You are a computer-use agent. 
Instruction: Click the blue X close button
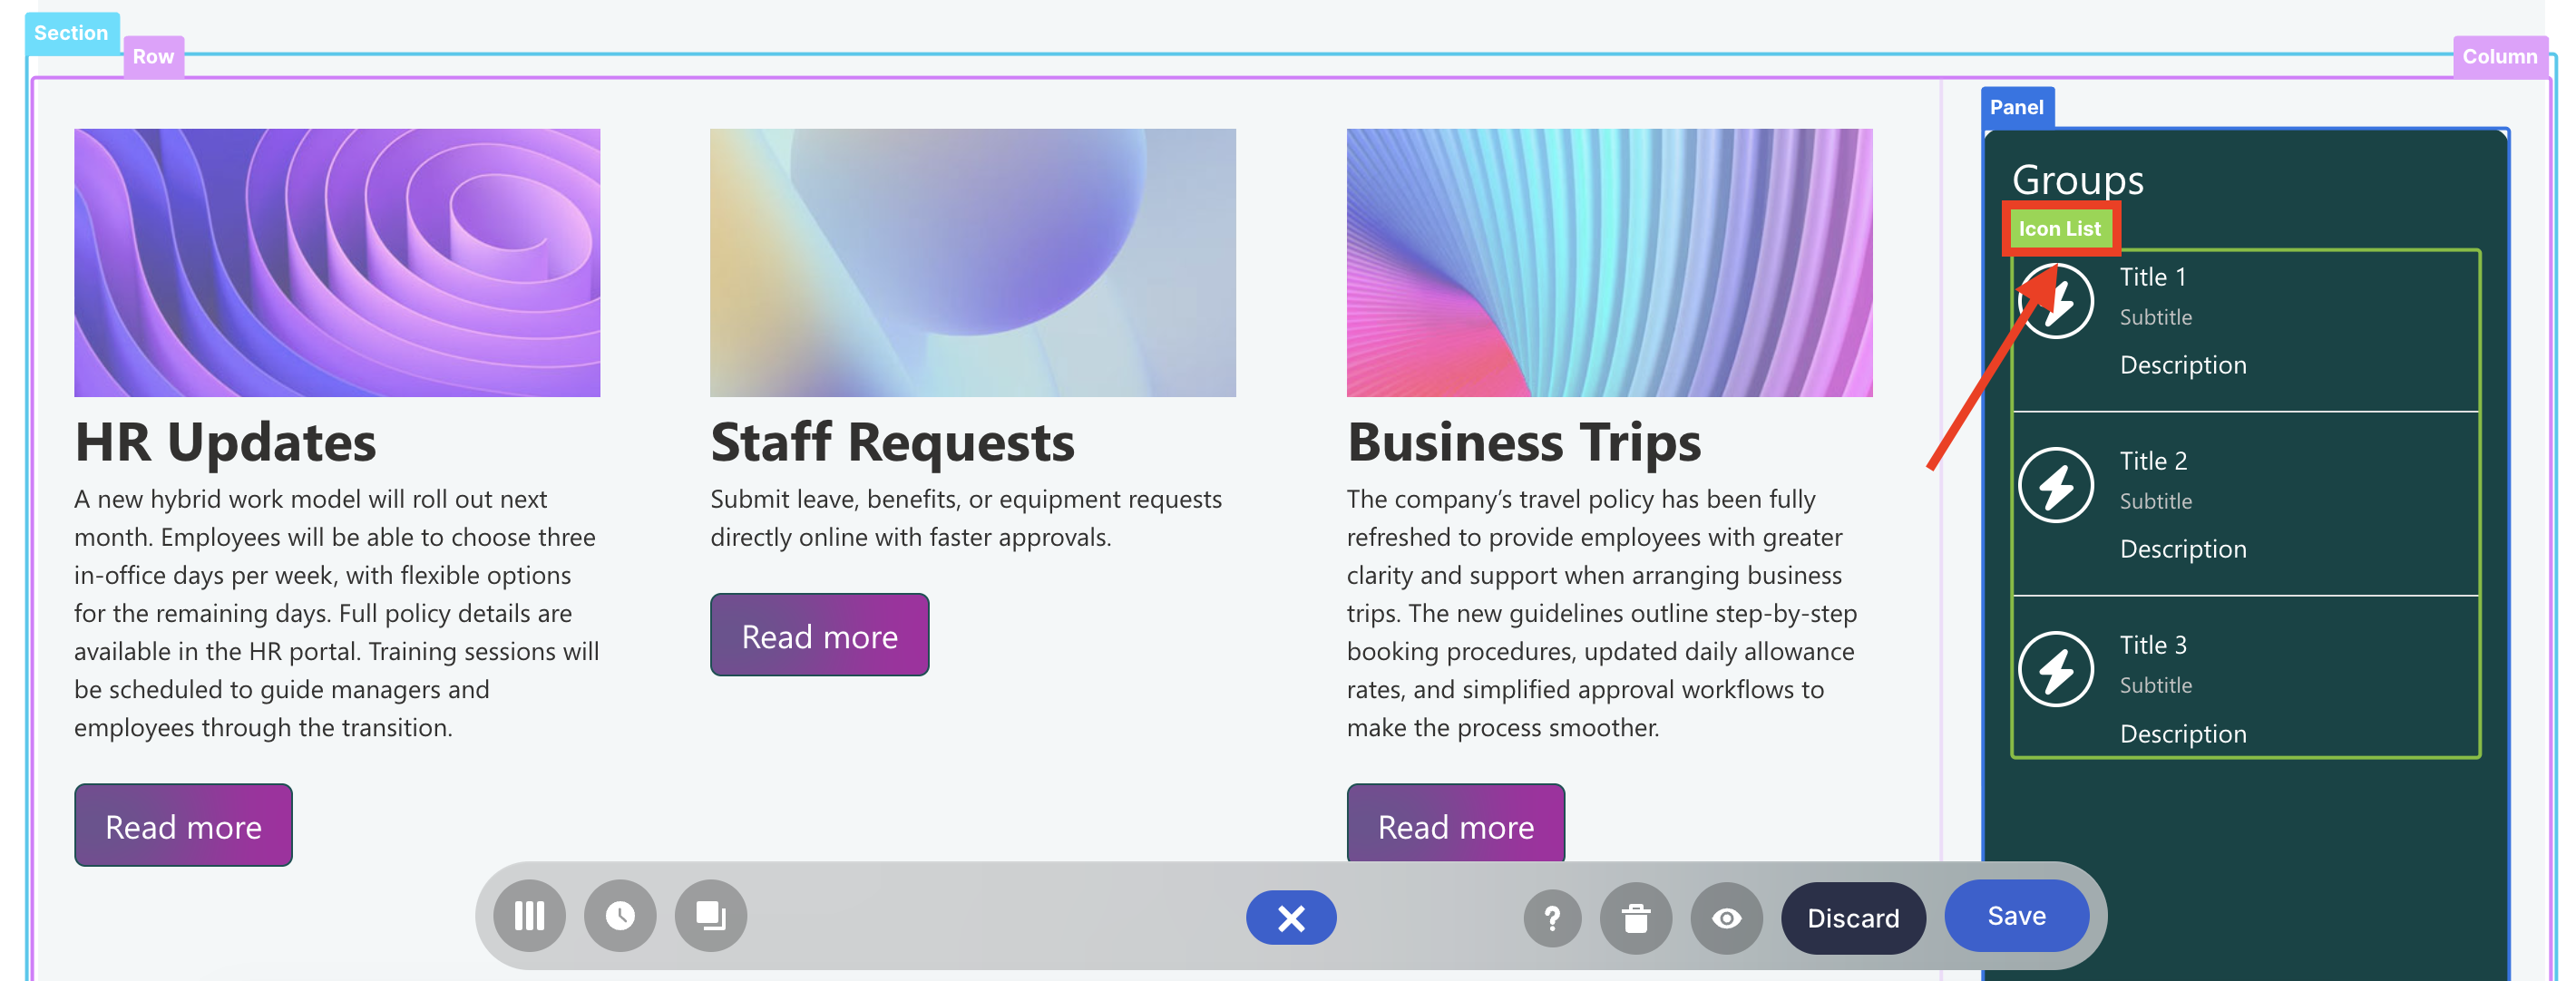click(x=1290, y=918)
